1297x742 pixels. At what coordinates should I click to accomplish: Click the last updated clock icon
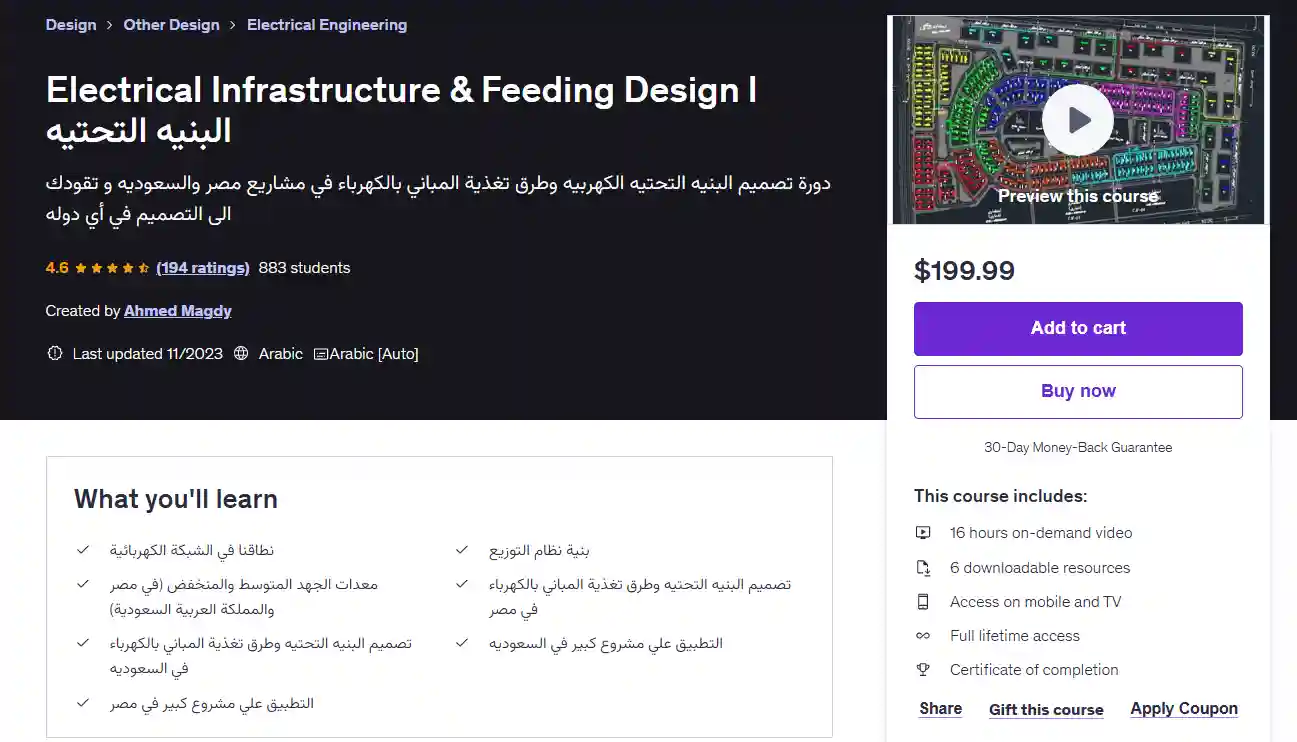pos(55,353)
